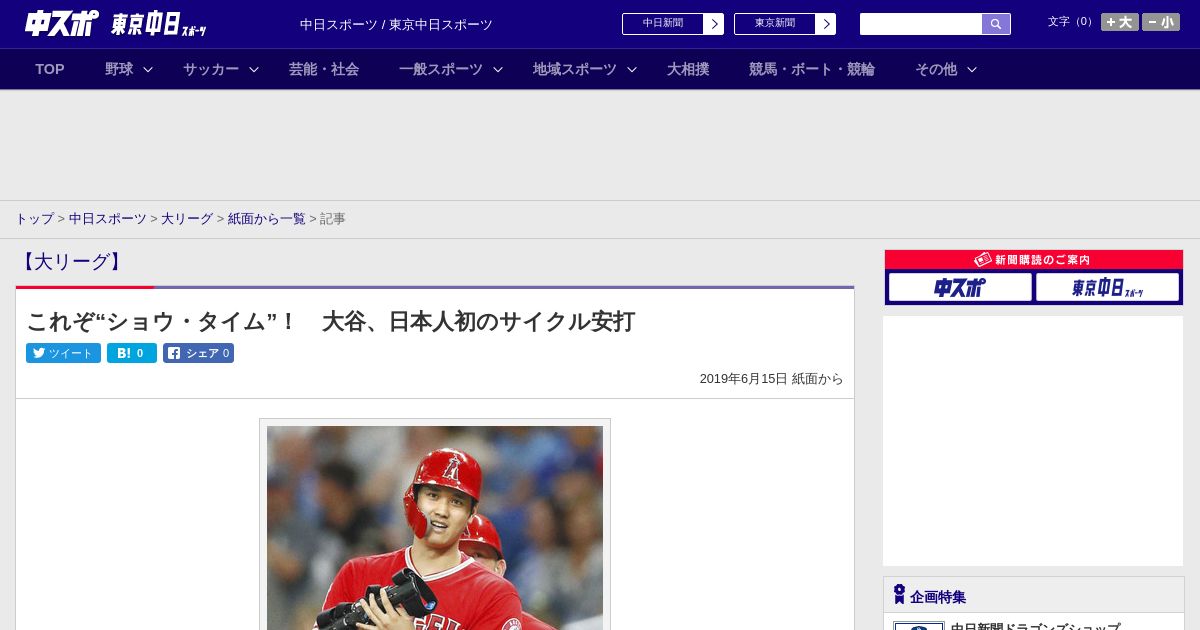Image resolution: width=1200 pixels, height=630 pixels.
Task: Click the article photo of Ohtani
Action: point(435,527)
